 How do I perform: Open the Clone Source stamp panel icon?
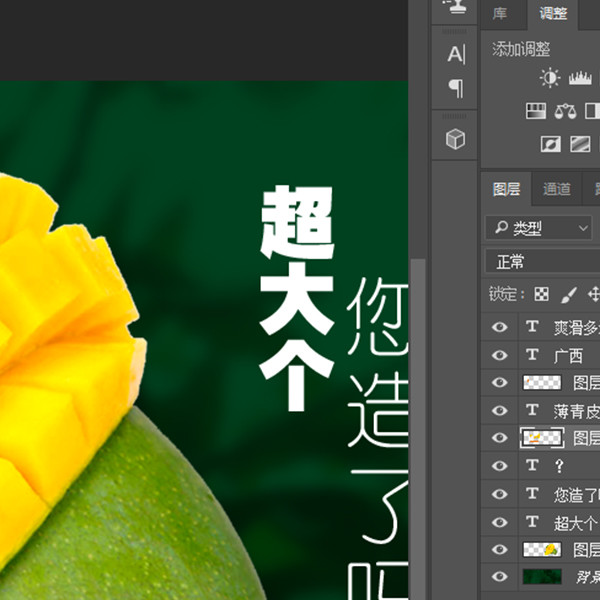point(455,7)
